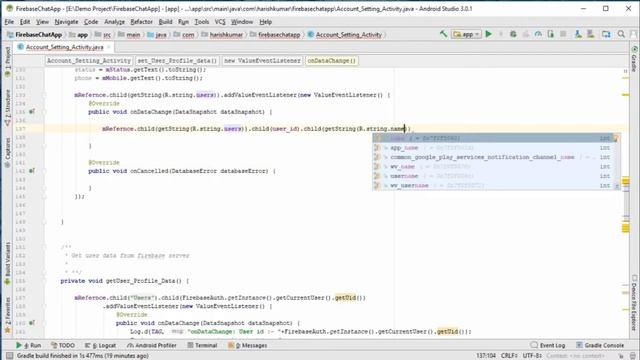Select FirebaseChatApp in navigation bar

pos(35,35)
